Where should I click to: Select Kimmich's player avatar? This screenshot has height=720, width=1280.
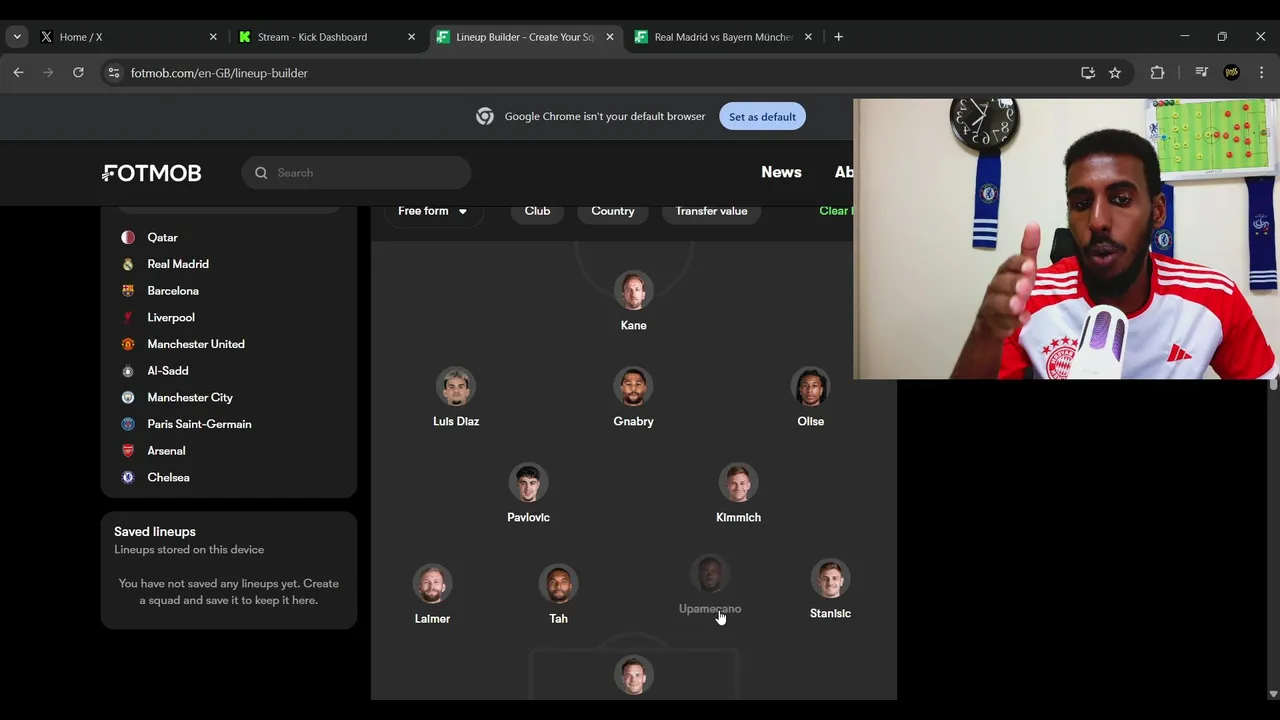pyautogui.click(x=738, y=483)
